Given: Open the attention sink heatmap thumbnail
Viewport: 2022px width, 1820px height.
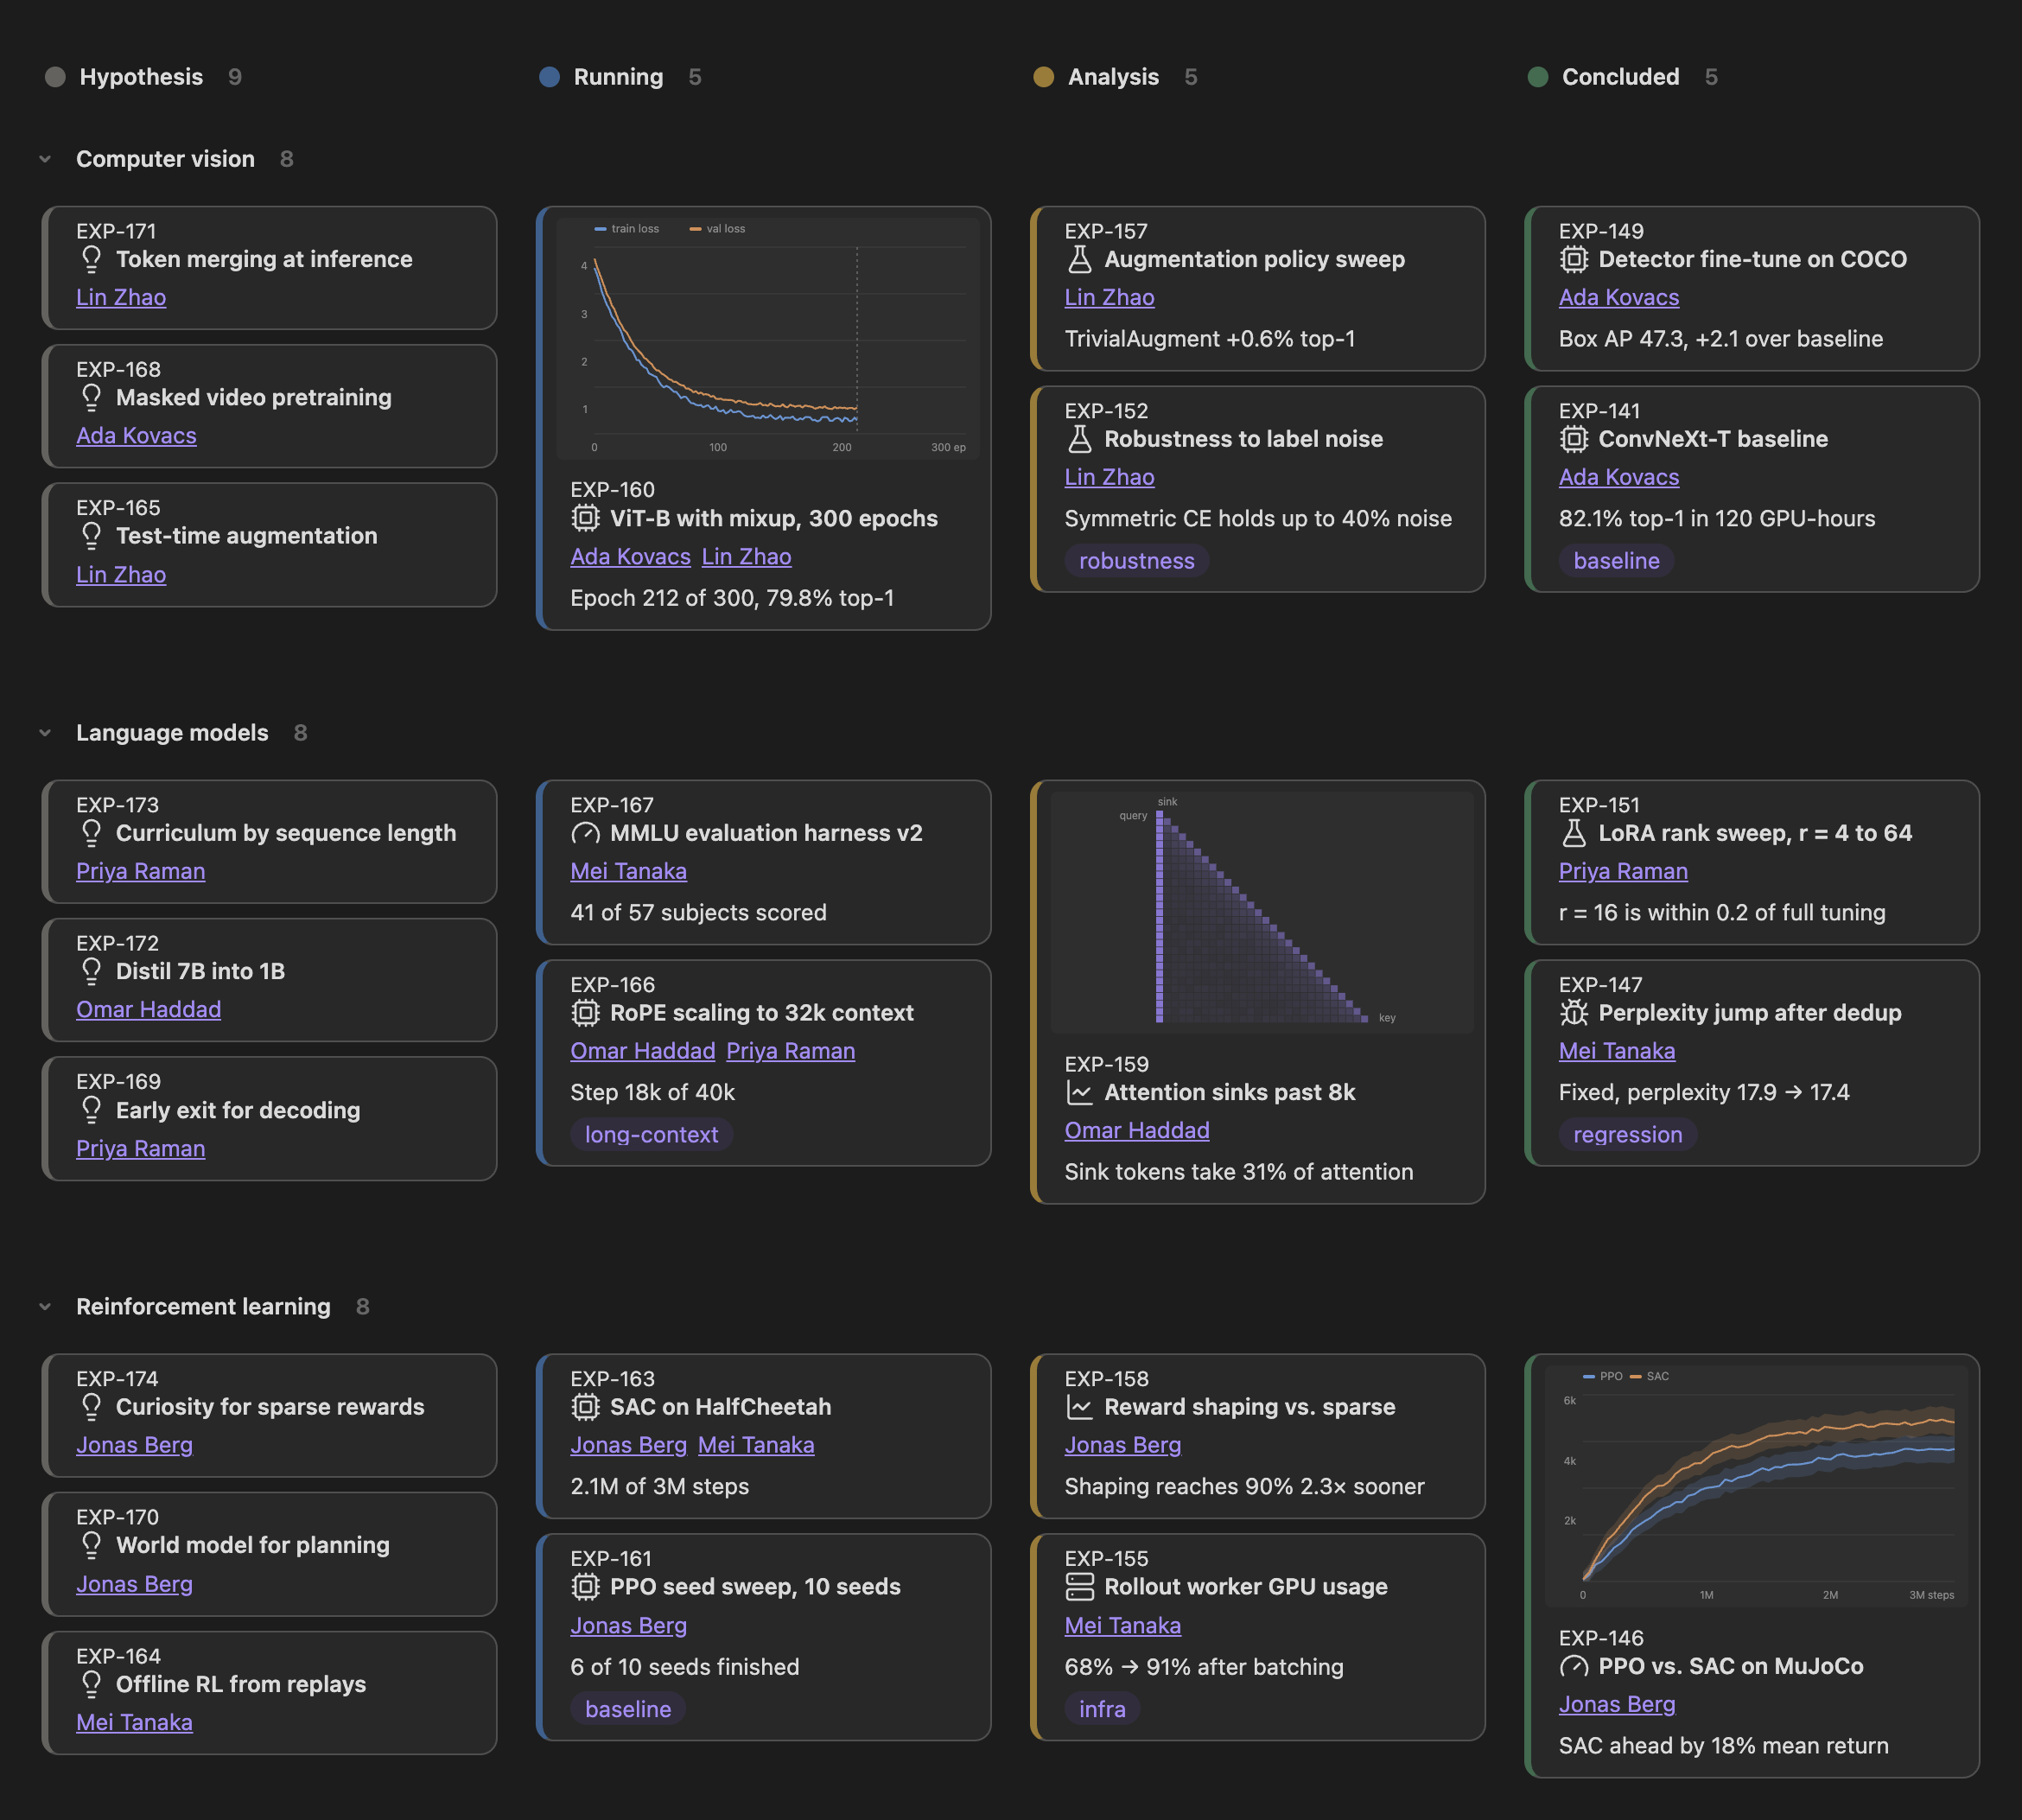Looking at the screenshot, I should [x=1262, y=913].
